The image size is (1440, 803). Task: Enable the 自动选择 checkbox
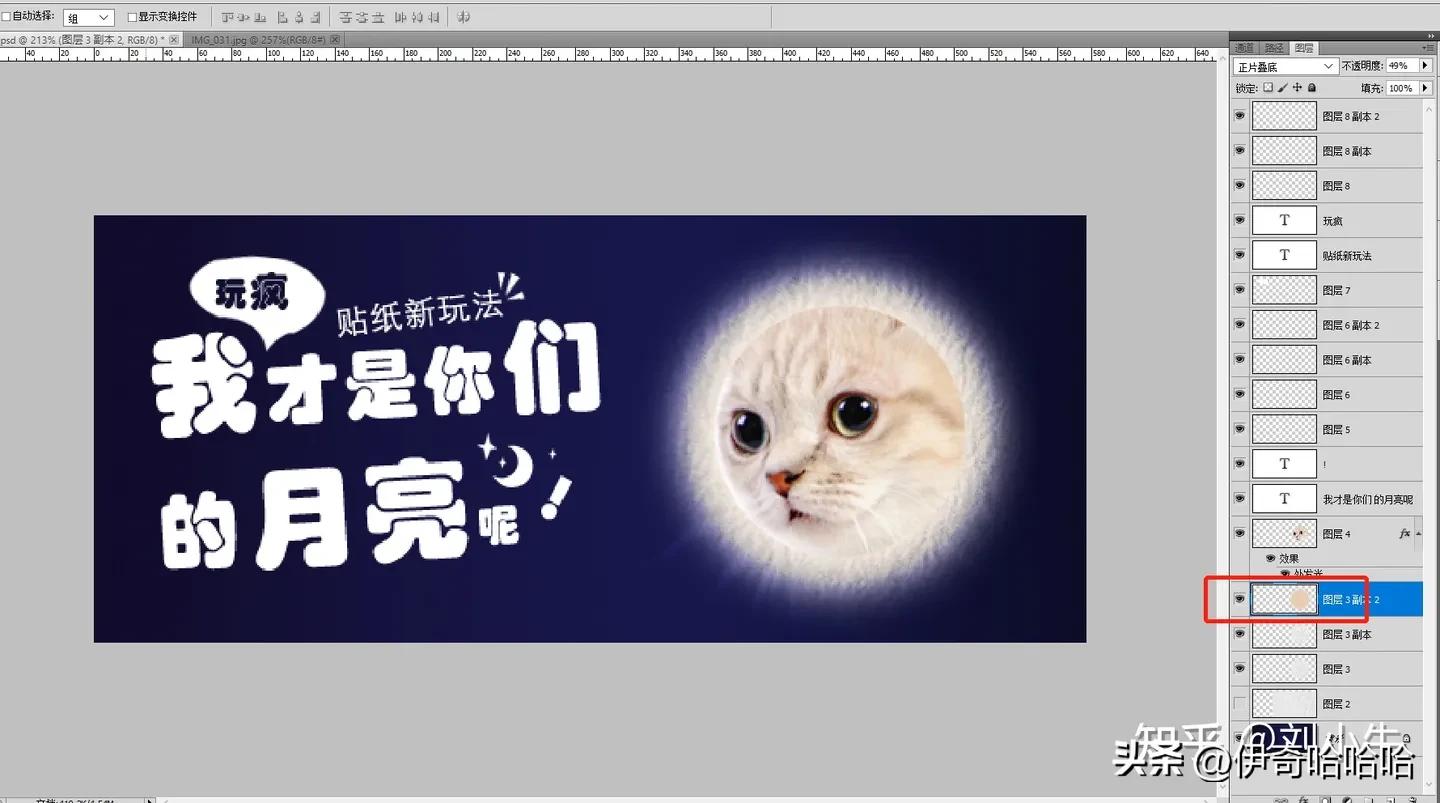[6, 16]
